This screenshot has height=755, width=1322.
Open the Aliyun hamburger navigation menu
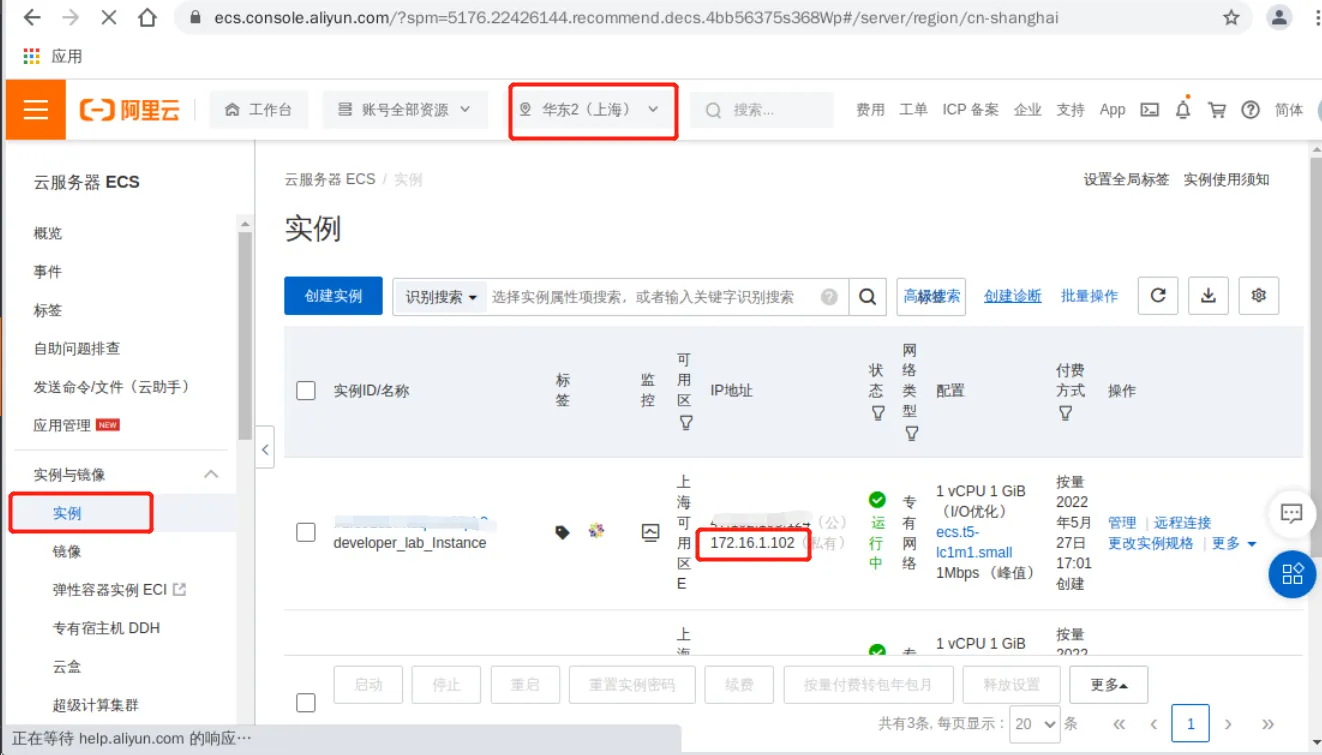click(x=36, y=110)
